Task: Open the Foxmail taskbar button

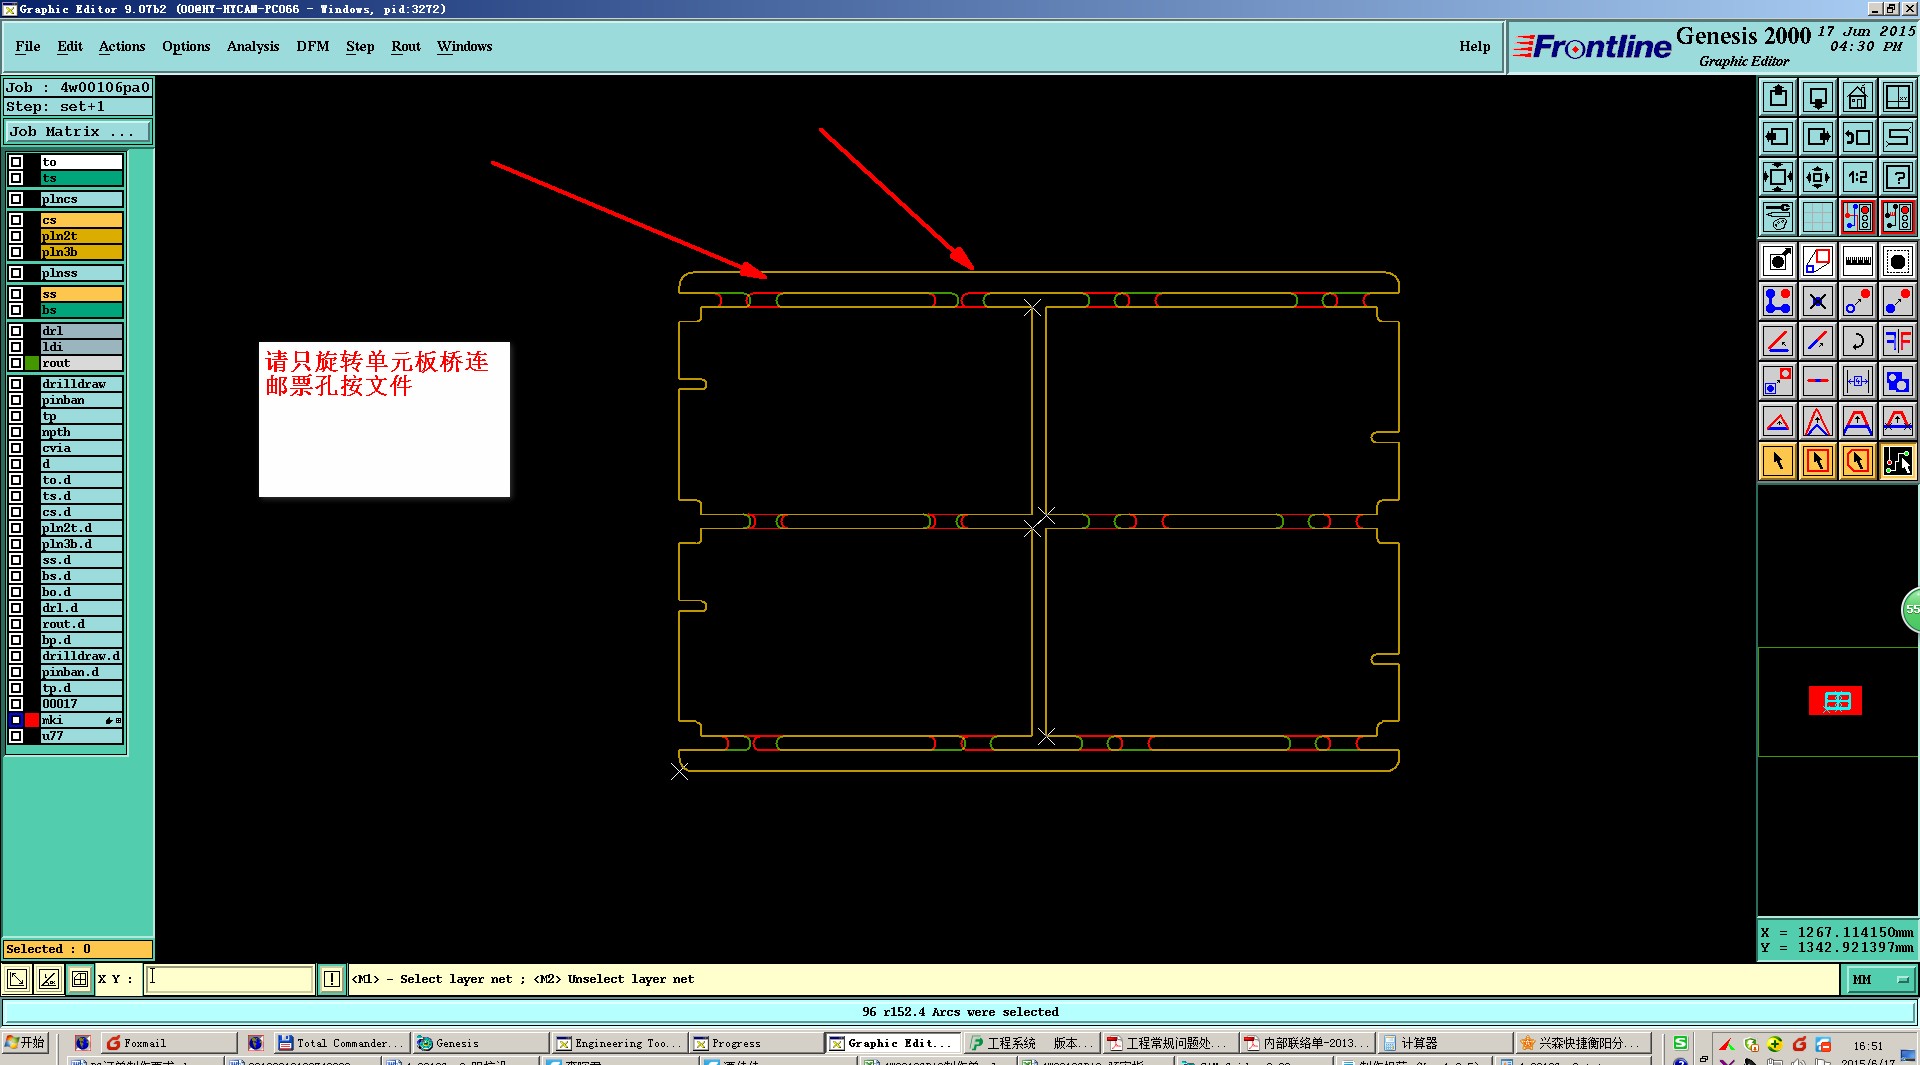Action: (x=168, y=1043)
